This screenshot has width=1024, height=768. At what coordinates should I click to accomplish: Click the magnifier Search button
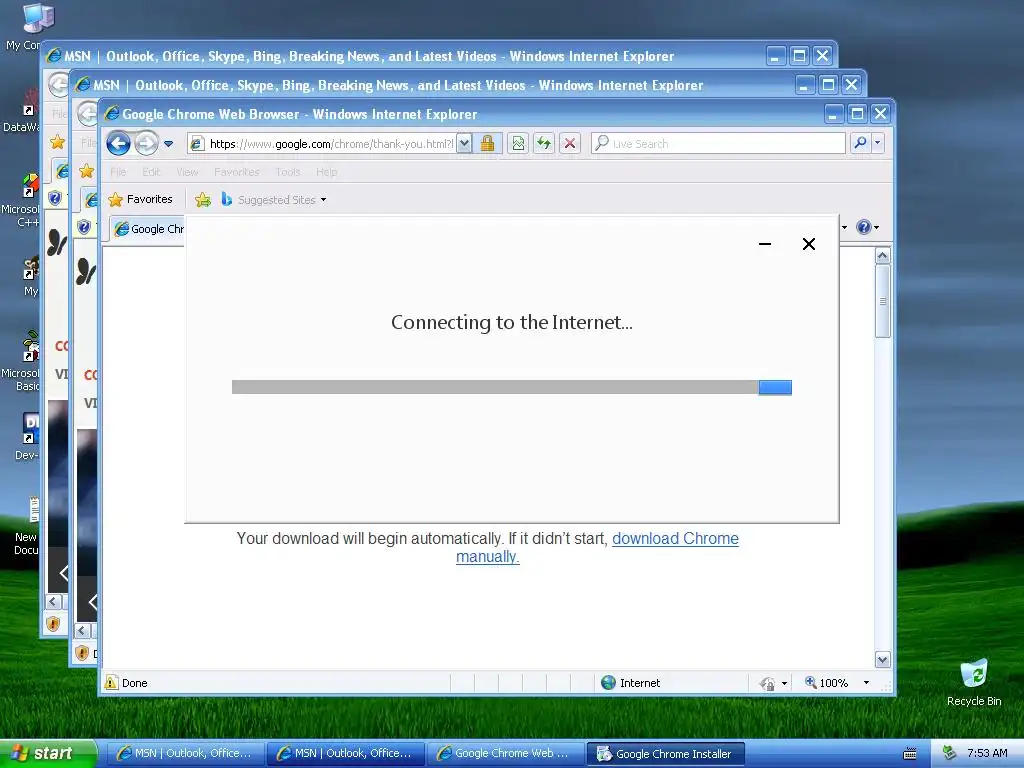860,142
